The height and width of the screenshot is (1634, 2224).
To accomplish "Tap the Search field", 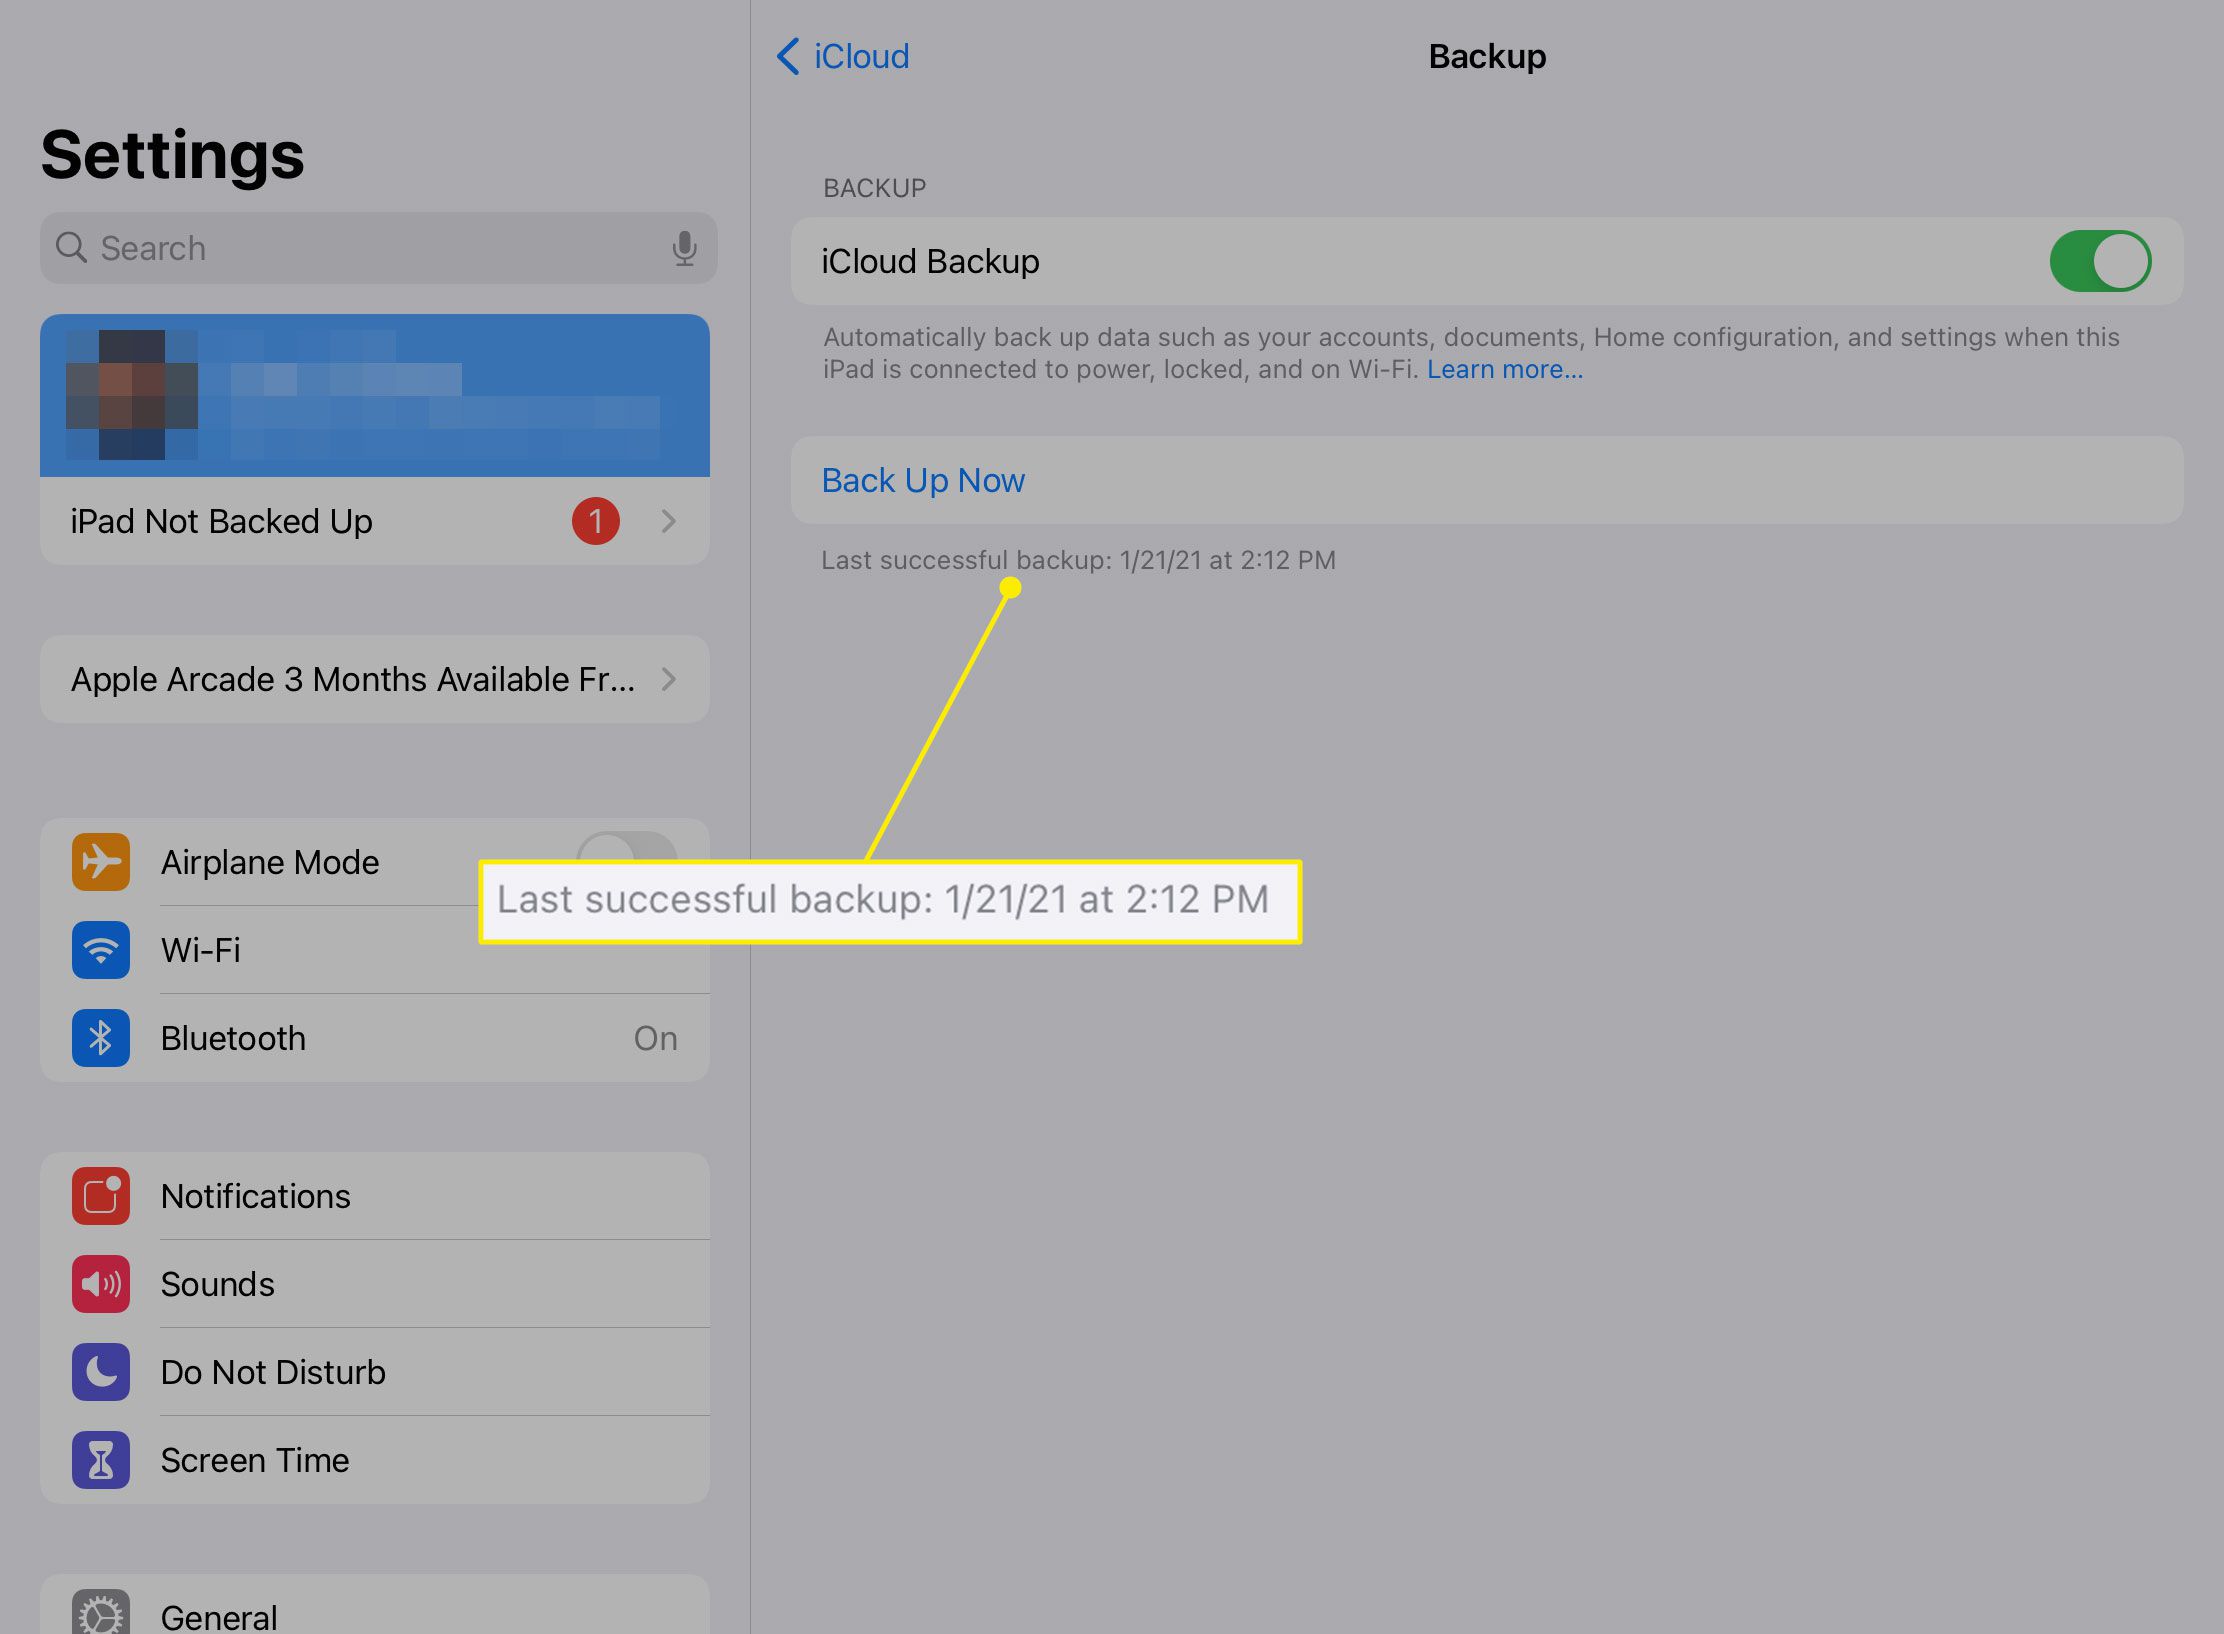I will click(x=378, y=248).
